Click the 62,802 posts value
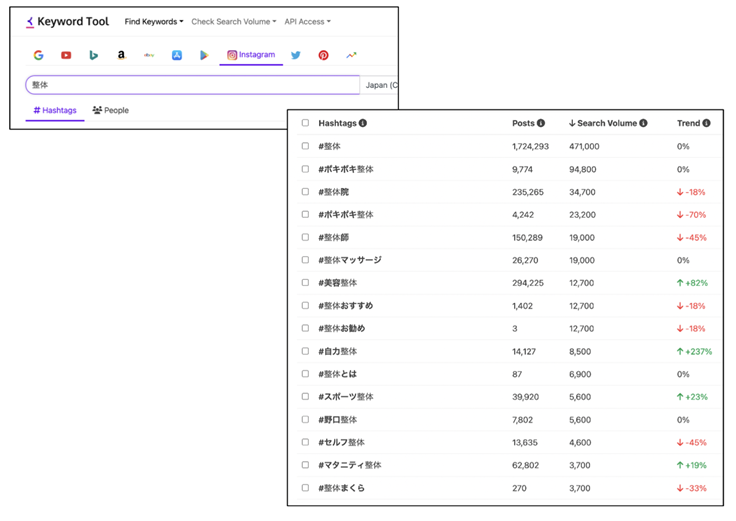The width and height of the screenshot is (736, 521). [x=525, y=465]
